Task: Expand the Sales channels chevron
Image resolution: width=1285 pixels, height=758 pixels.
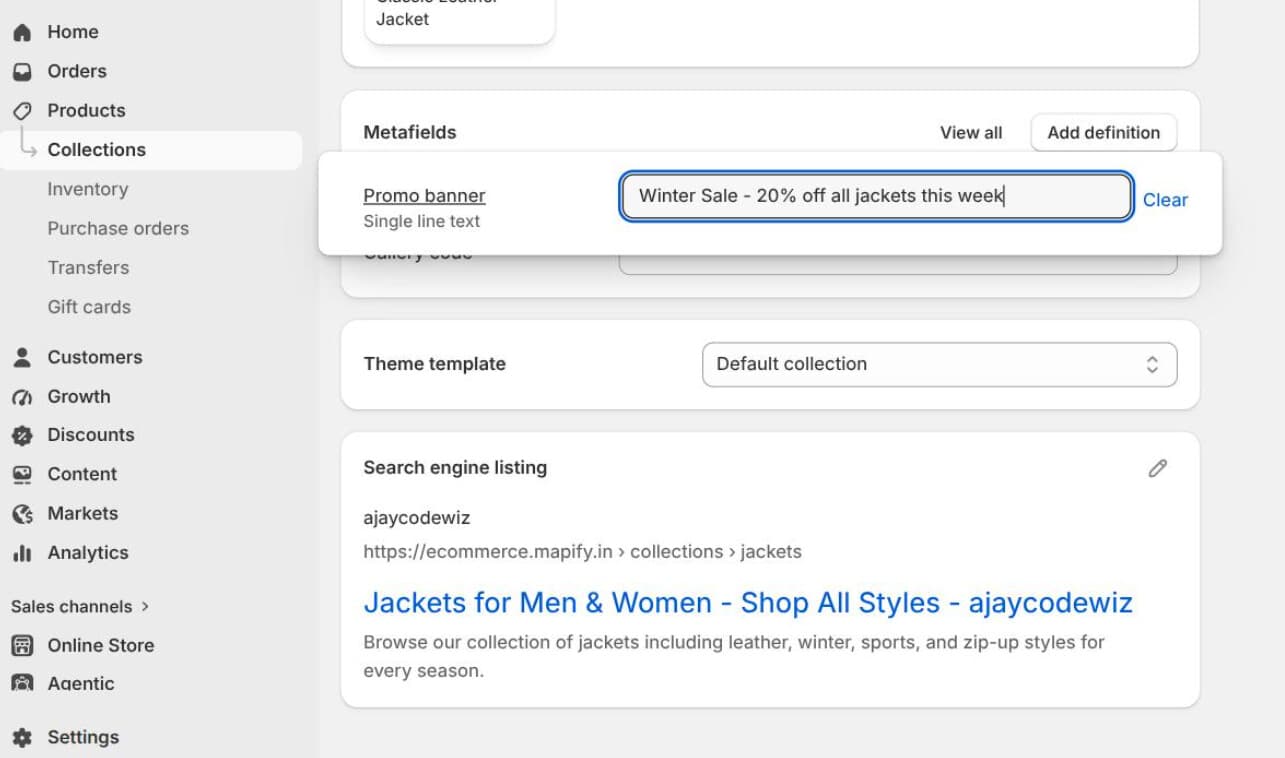Action: coord(145,606)
